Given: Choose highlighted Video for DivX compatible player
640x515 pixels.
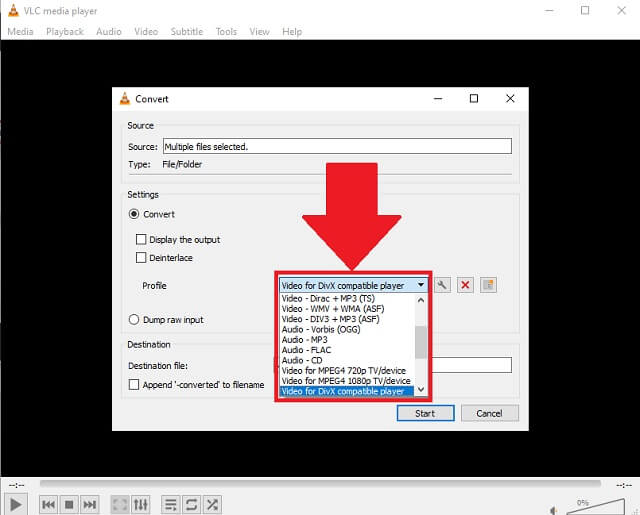Looking at the screenshot, I should 347,391.
